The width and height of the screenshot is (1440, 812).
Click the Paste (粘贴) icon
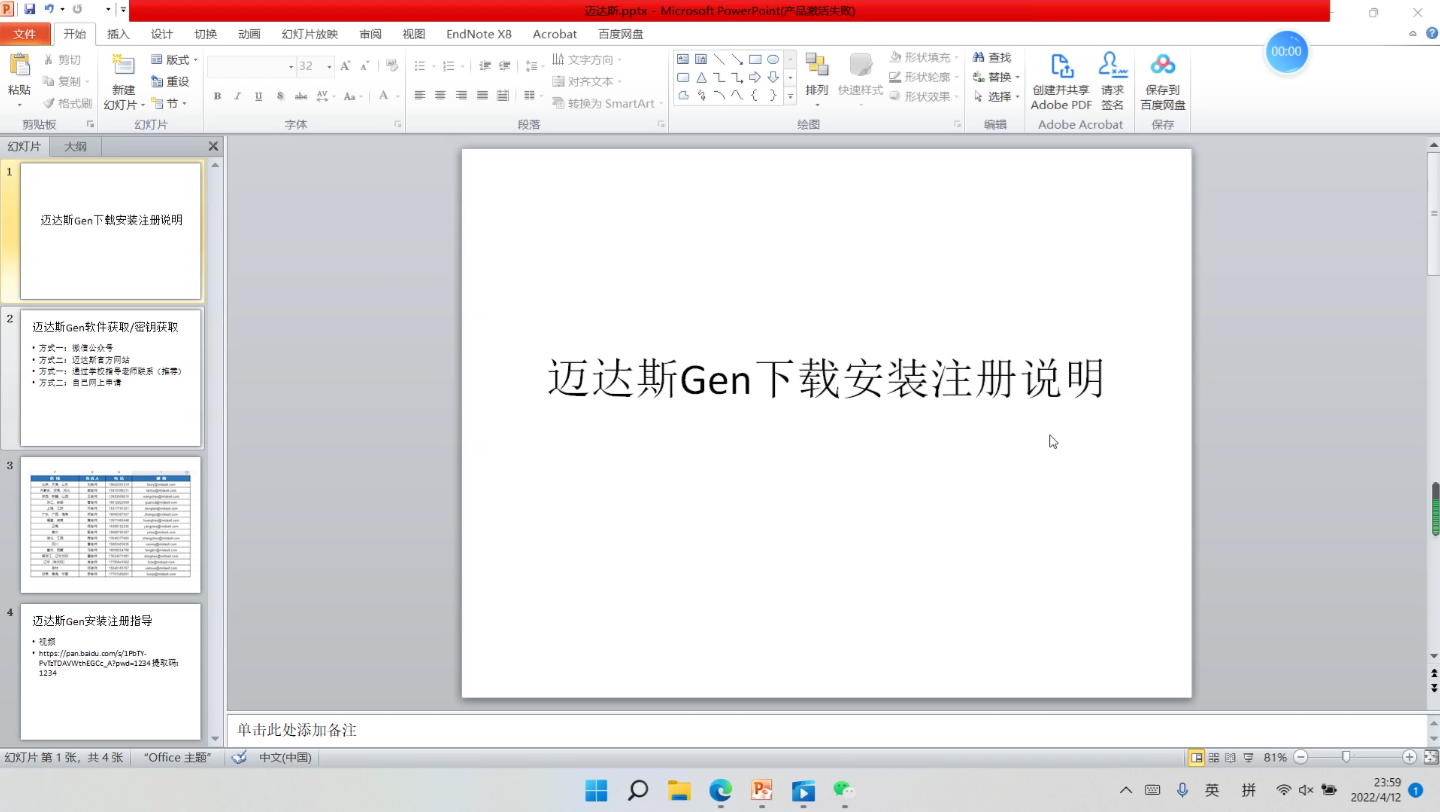coord(19,66)
